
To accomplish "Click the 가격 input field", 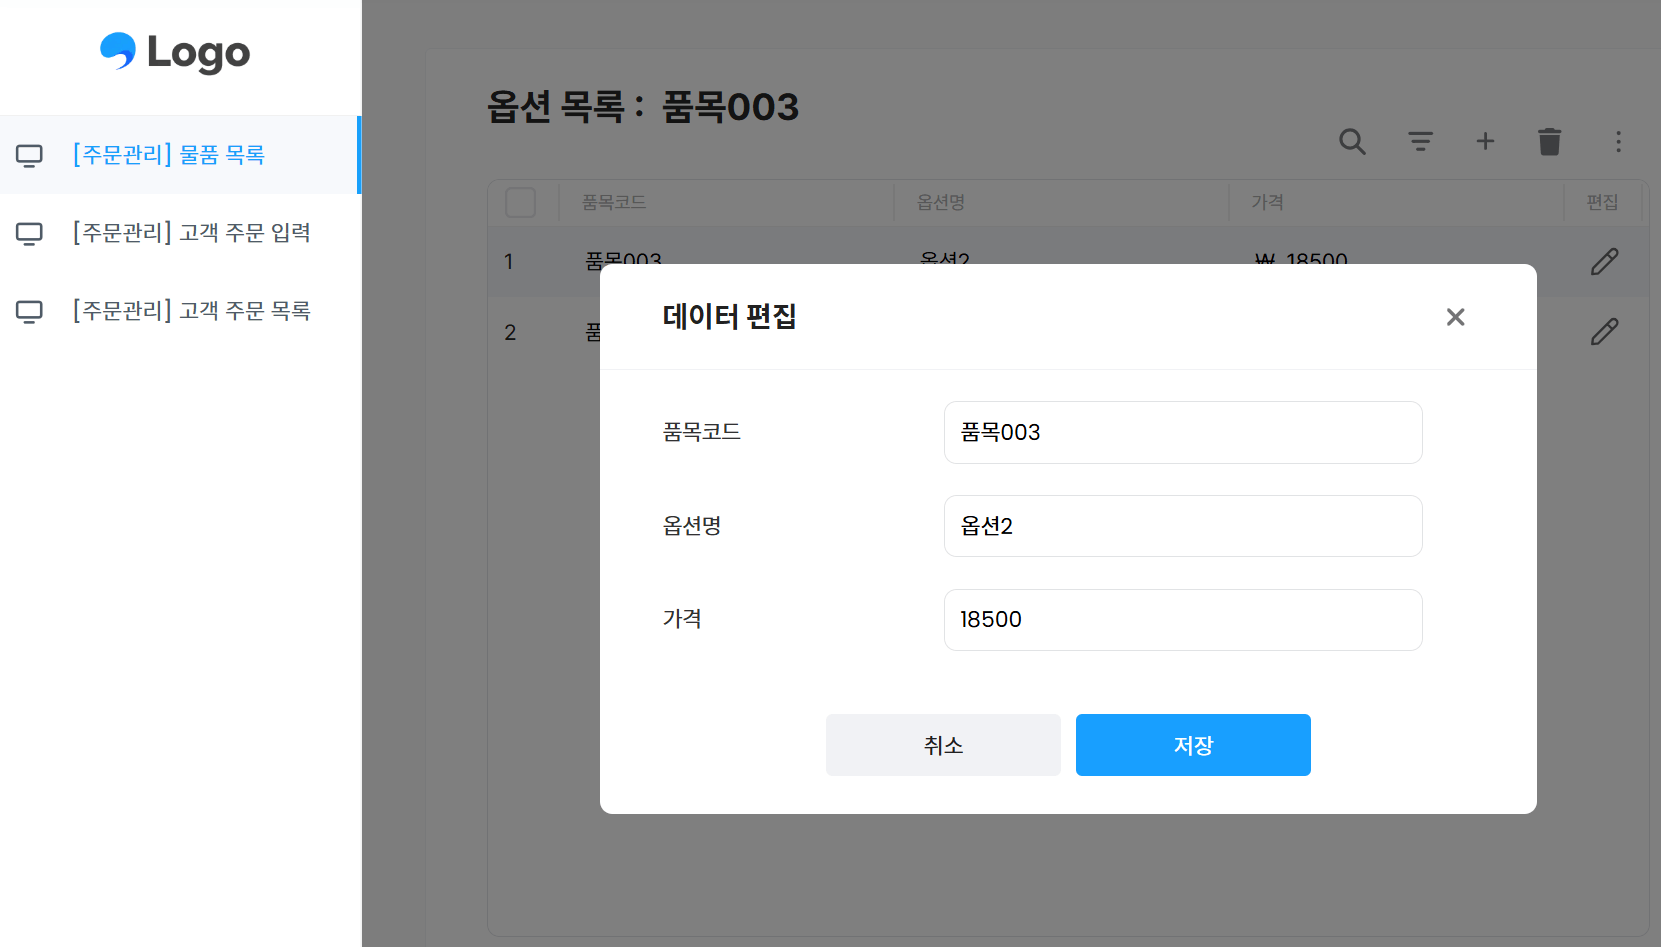I will click(1182, 620).
